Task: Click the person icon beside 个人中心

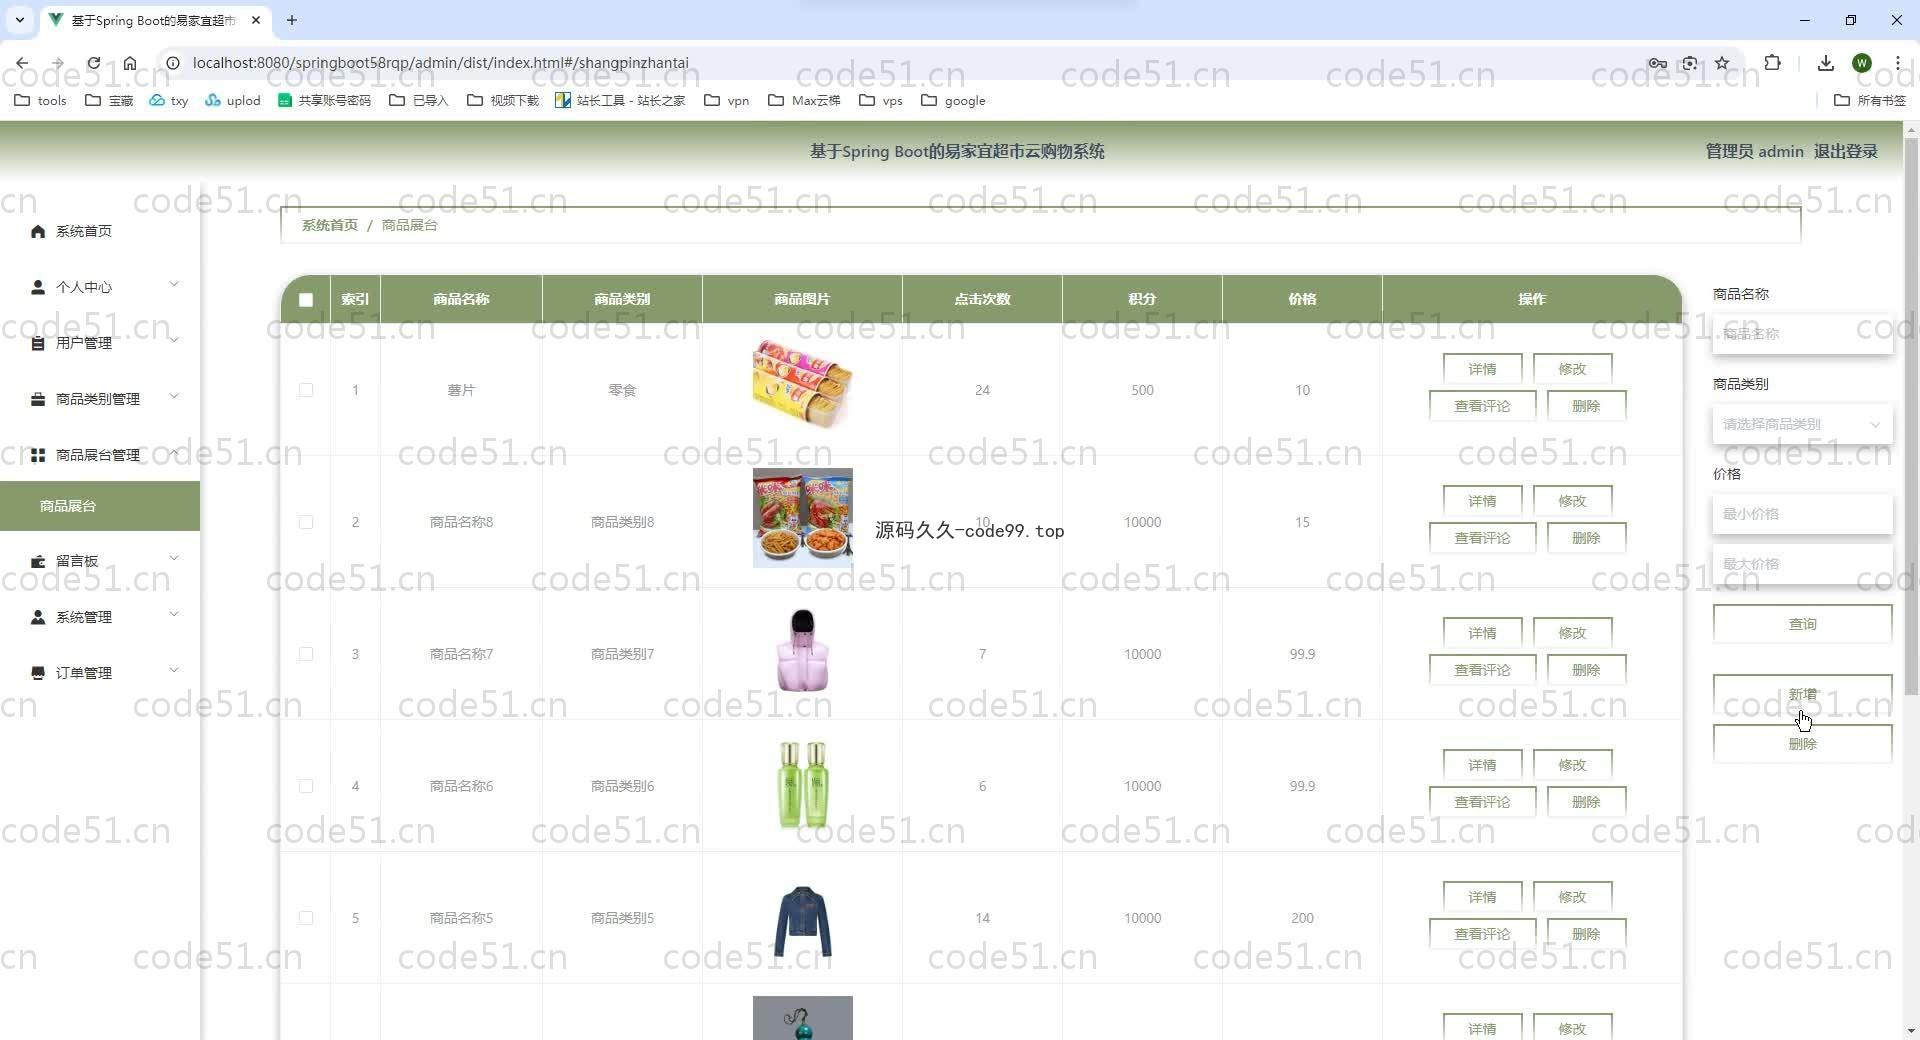Action: pos(38,287)
